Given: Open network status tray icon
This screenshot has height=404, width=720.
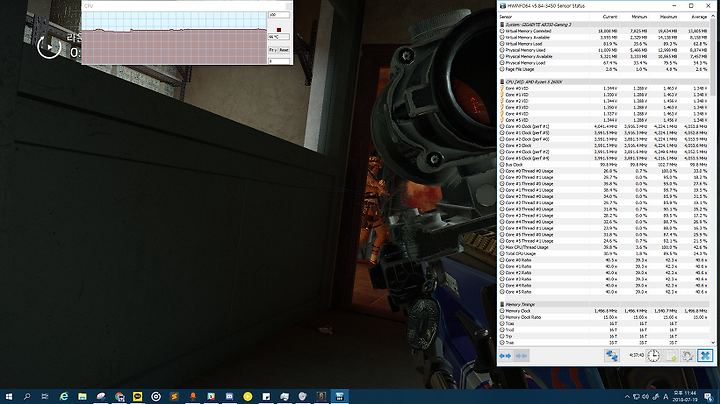Looking at the screenshot, I should 636,397.
